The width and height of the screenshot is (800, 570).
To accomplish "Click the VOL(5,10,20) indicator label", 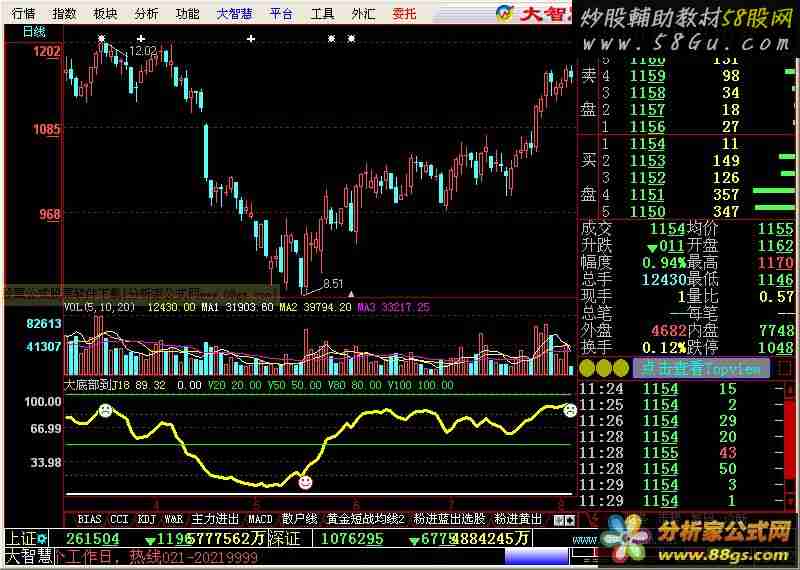I will [99, 307].
